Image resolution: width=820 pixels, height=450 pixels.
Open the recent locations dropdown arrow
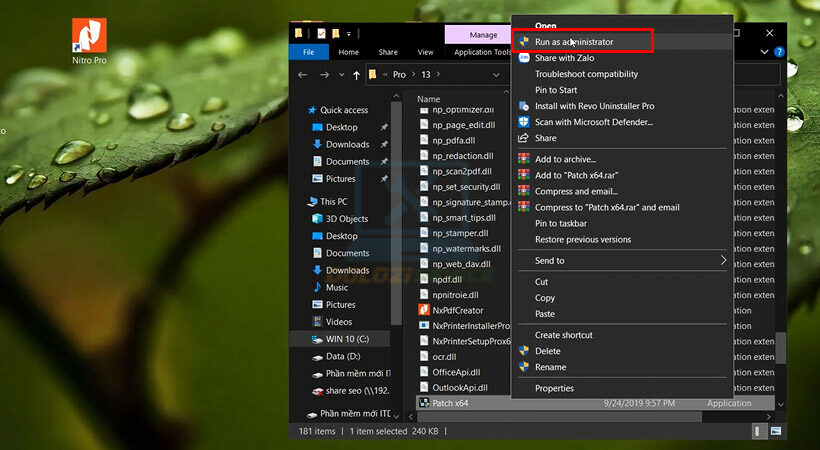341,75
